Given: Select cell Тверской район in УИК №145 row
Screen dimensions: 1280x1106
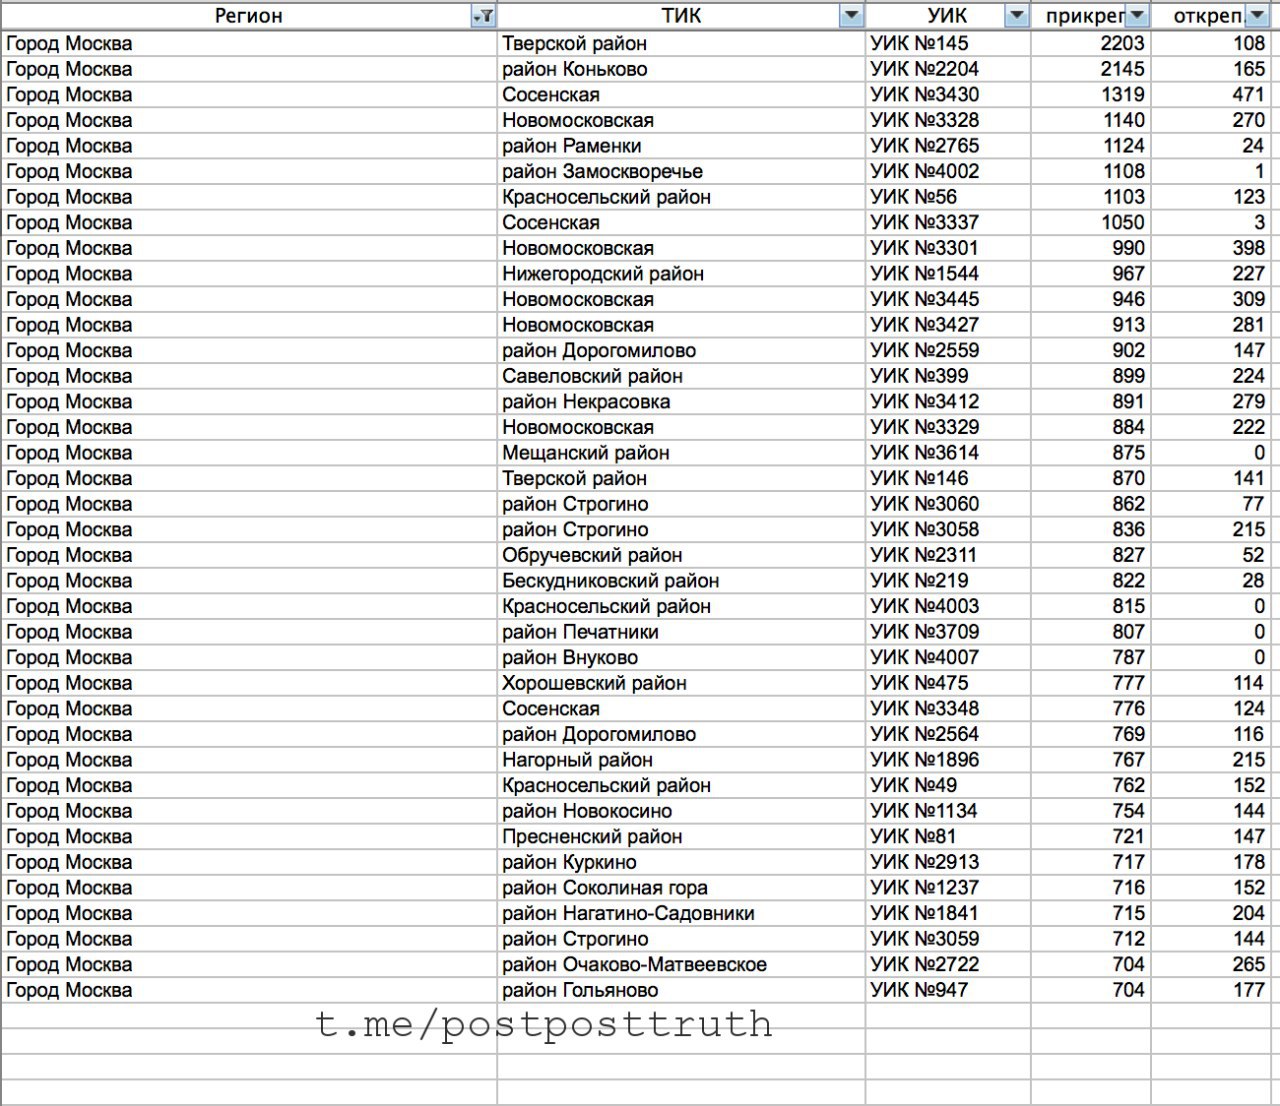Looking at the screenshot, I should (681, 43).
